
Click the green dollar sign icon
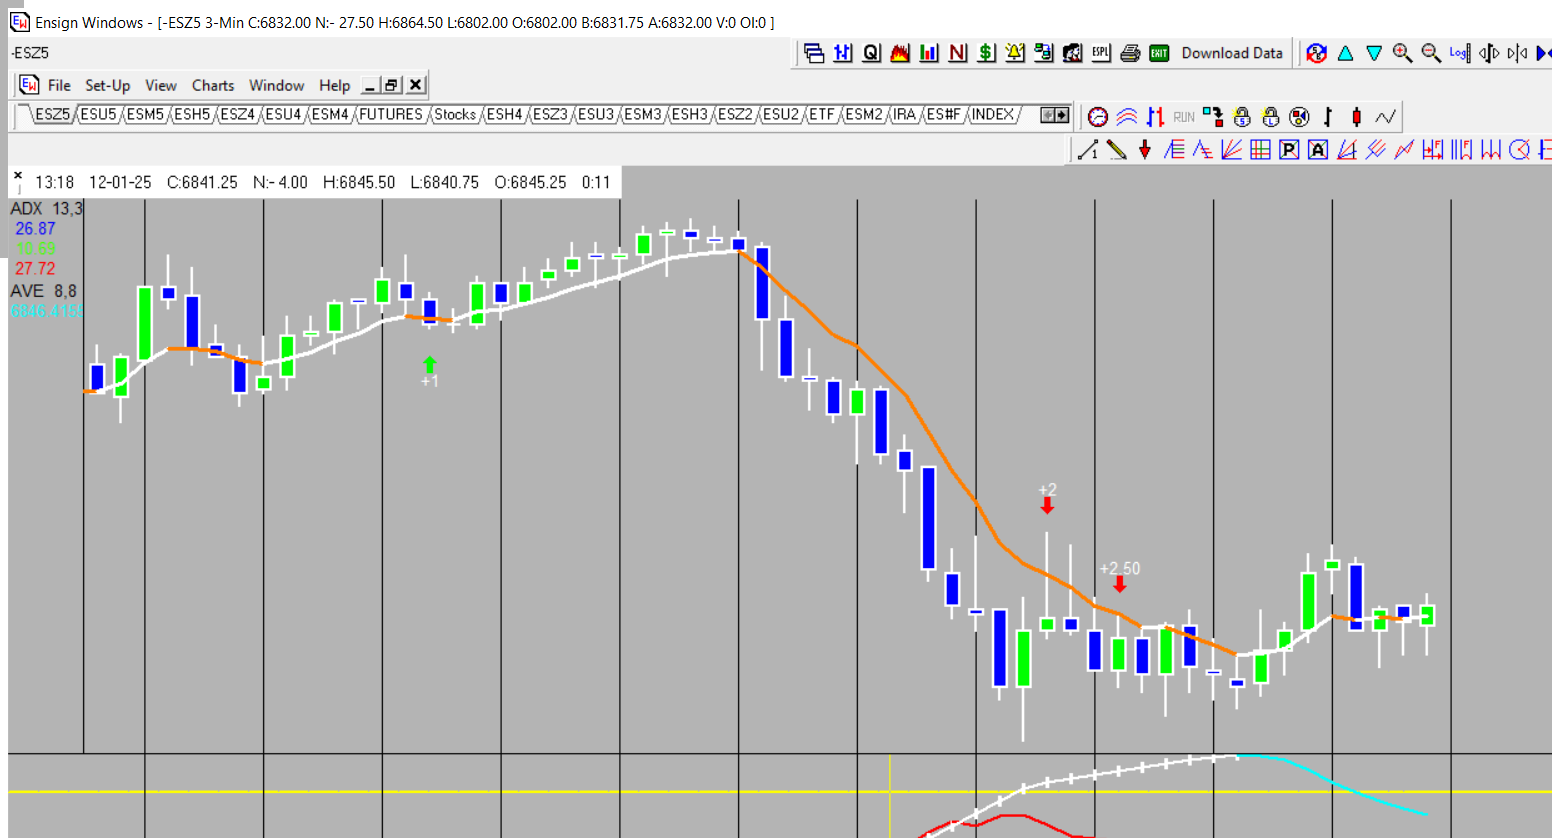pyautogui.click(x=986, y=53)
